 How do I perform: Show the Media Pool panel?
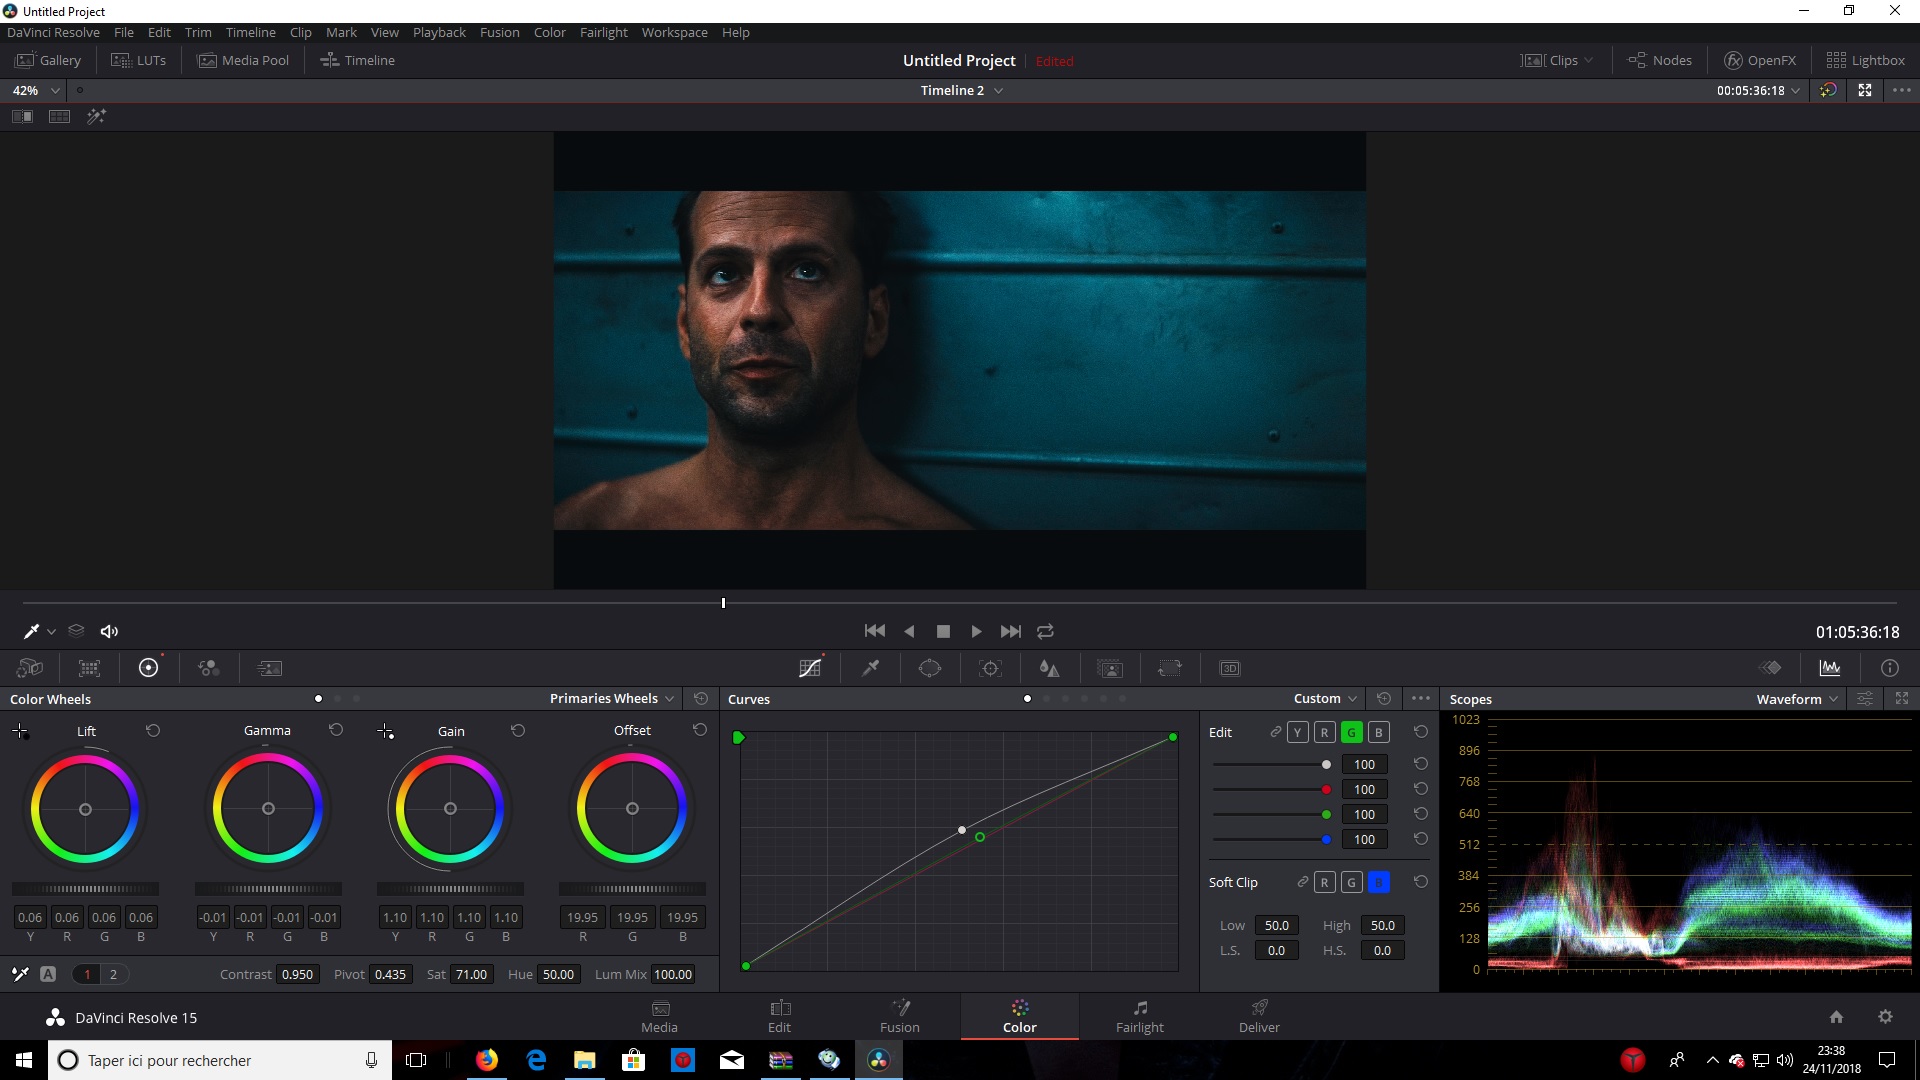[243, 60]
